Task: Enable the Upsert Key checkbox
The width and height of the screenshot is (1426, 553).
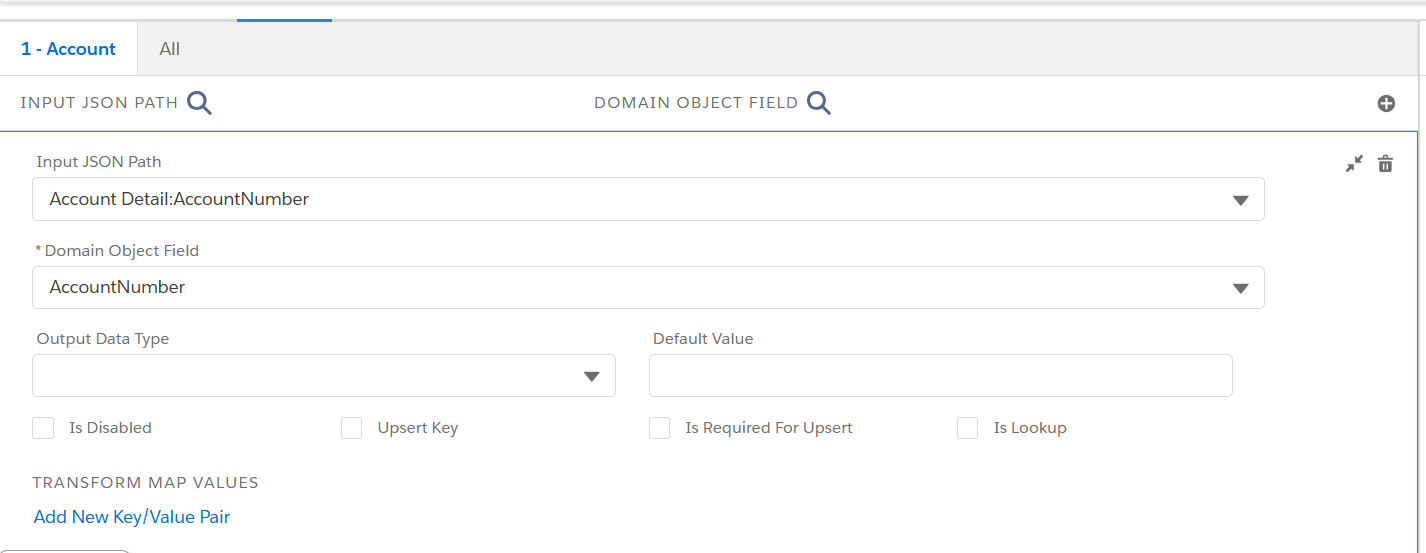Action: (x=351, y=428)
